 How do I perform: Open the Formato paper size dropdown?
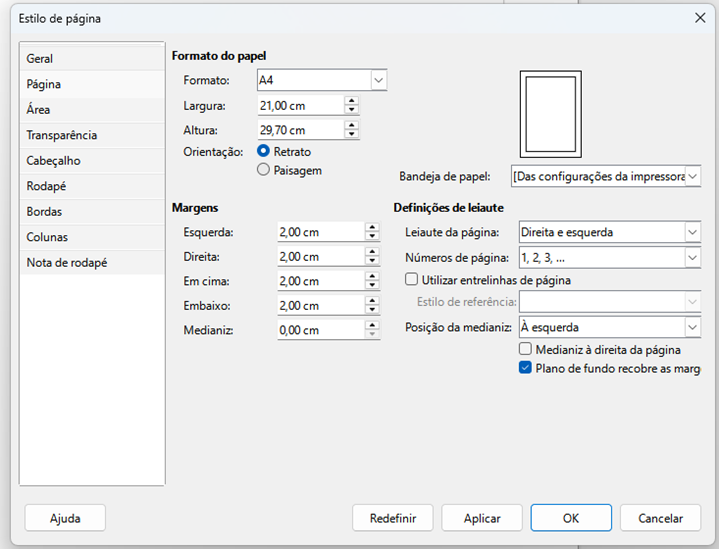point(378,80)
